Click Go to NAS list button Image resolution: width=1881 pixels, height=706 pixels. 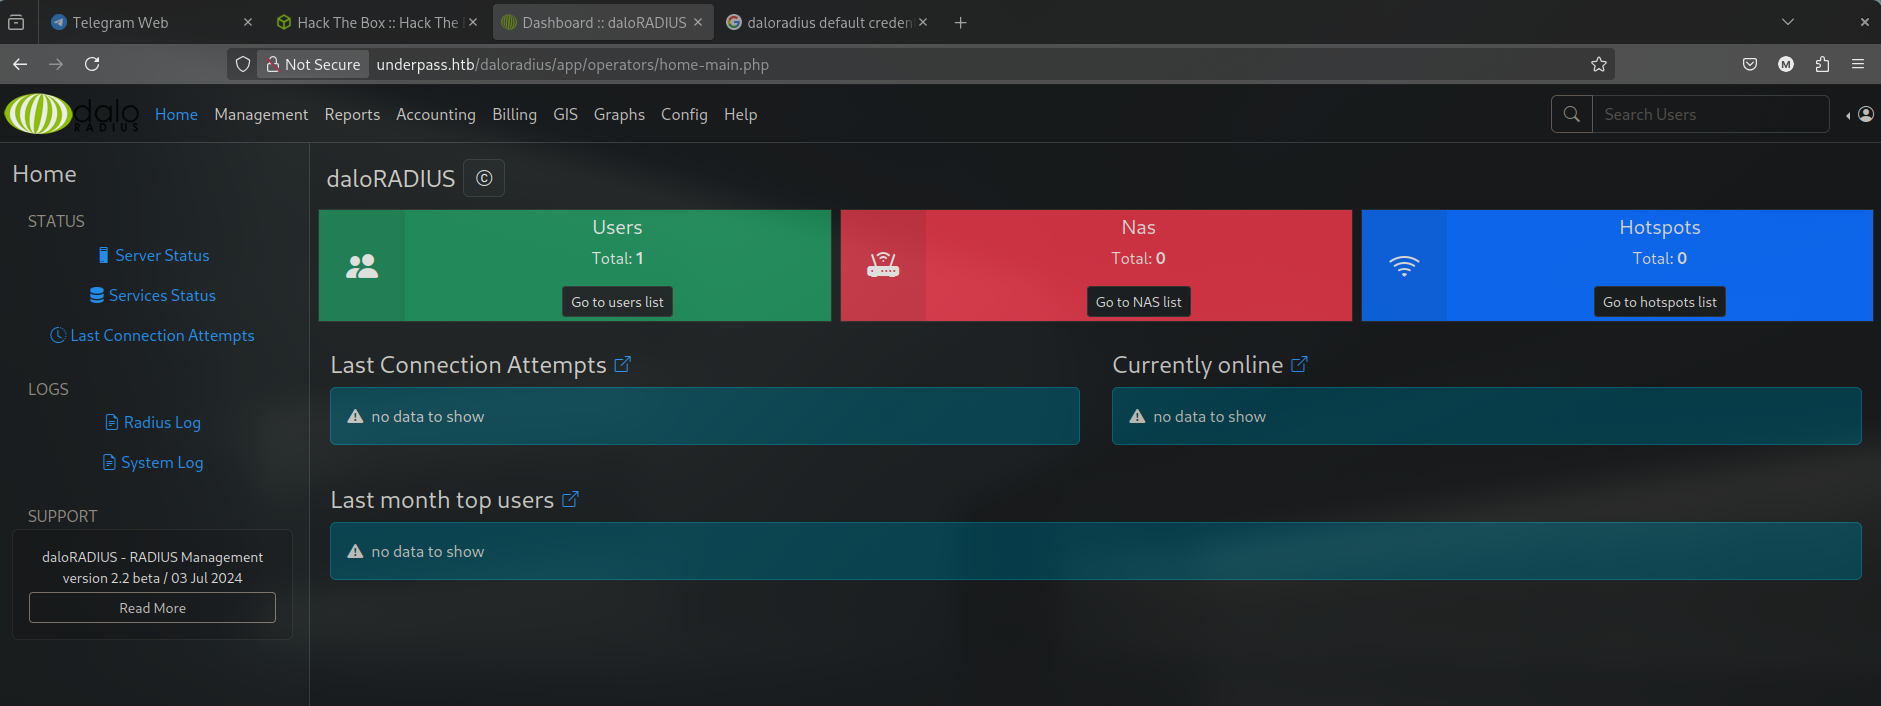(x=1138, y=302)
